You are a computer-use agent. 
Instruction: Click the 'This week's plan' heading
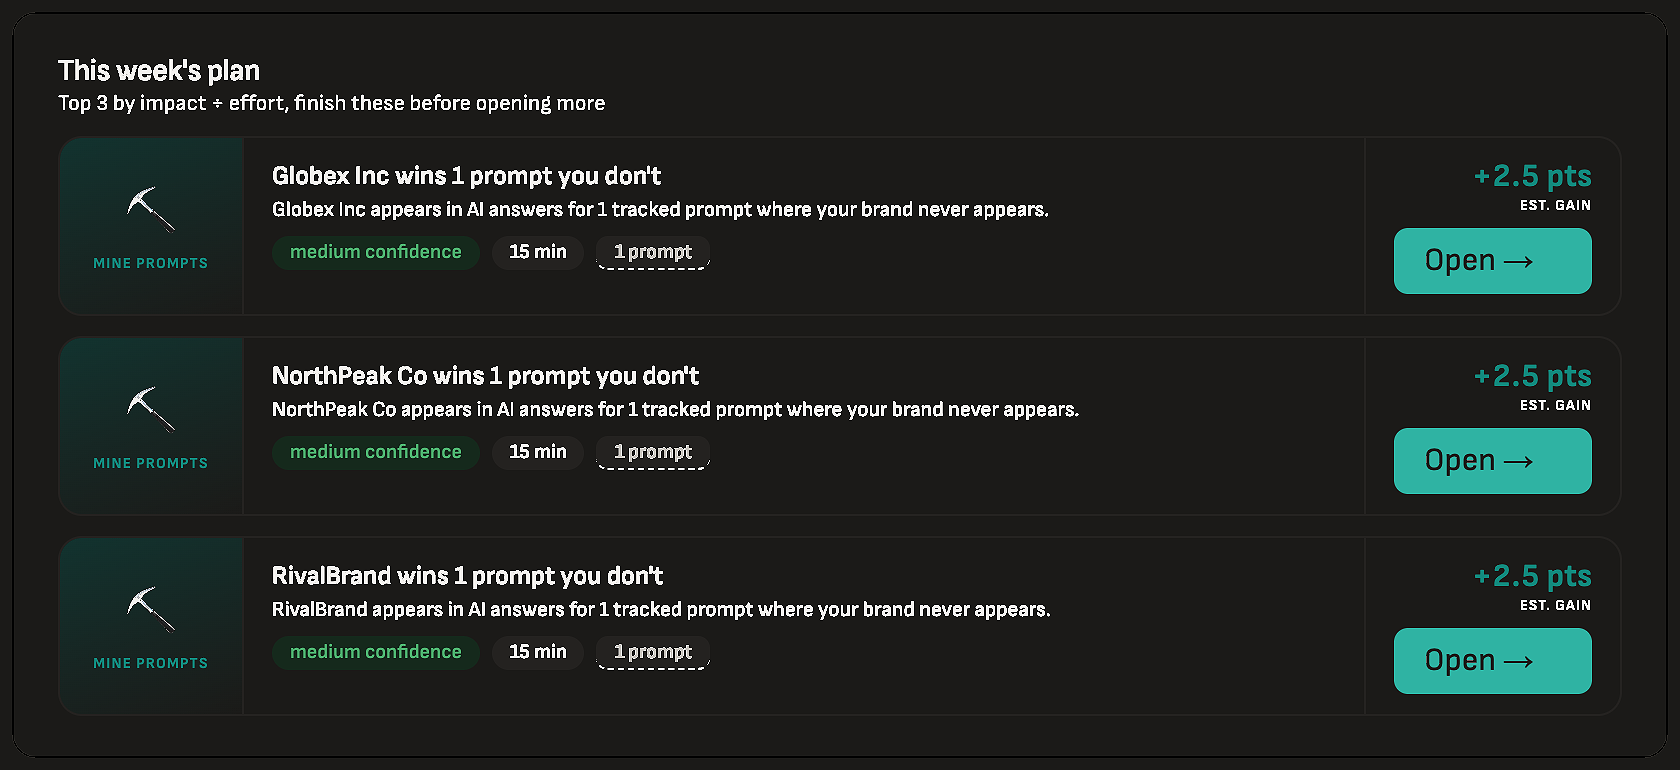pos(159,70)
